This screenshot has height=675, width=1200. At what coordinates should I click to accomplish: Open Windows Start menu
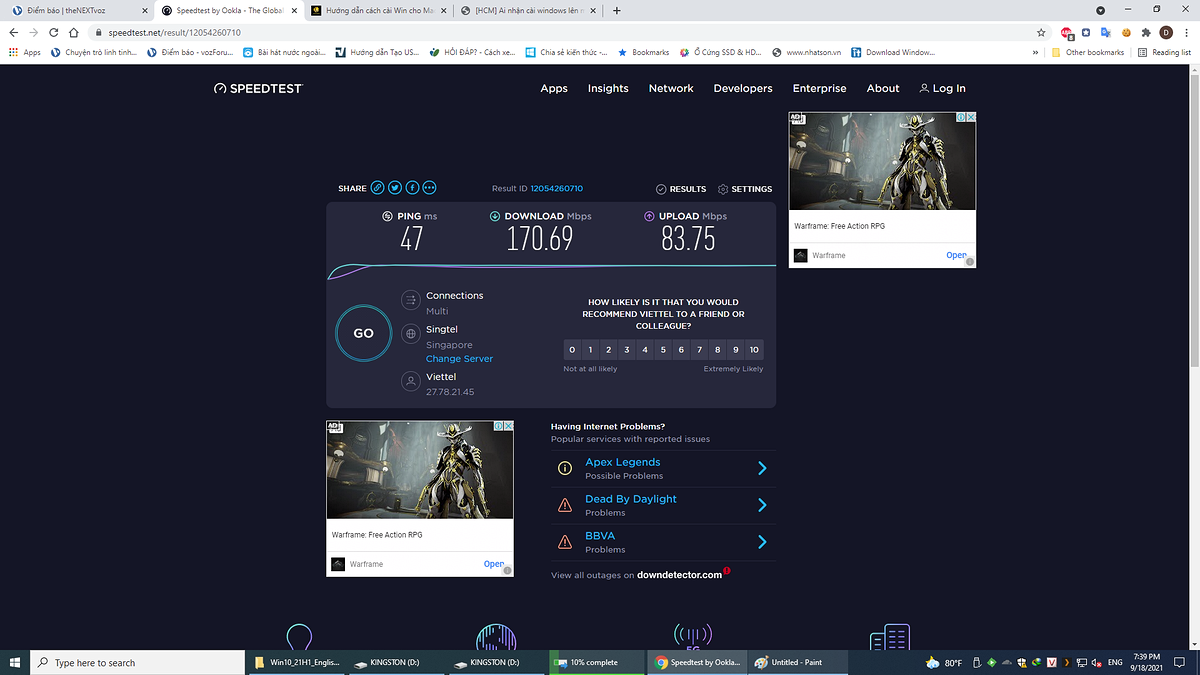tap(14, 662)
